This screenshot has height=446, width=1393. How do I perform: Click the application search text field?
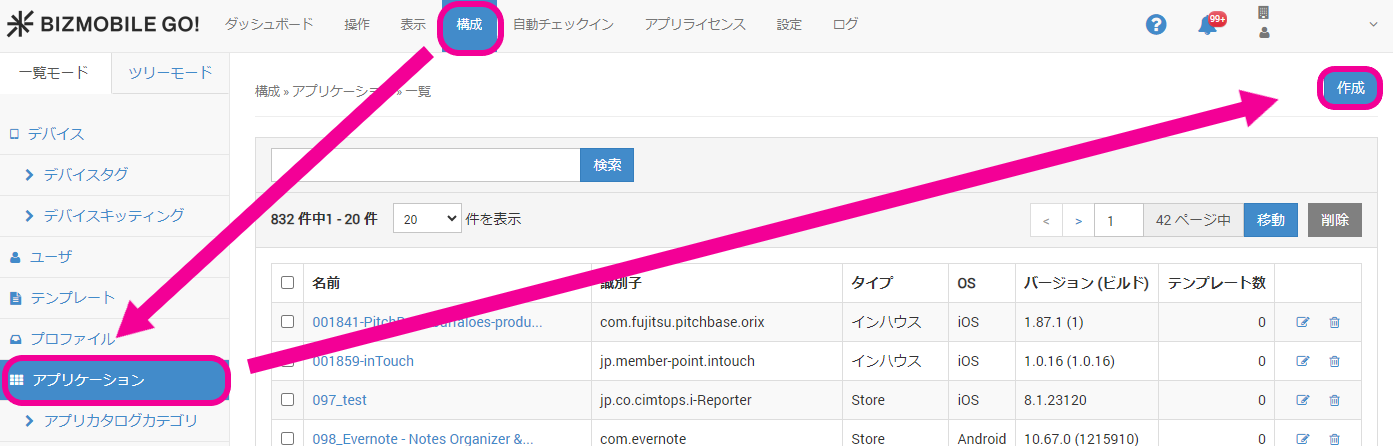click(x=425, y=165)
